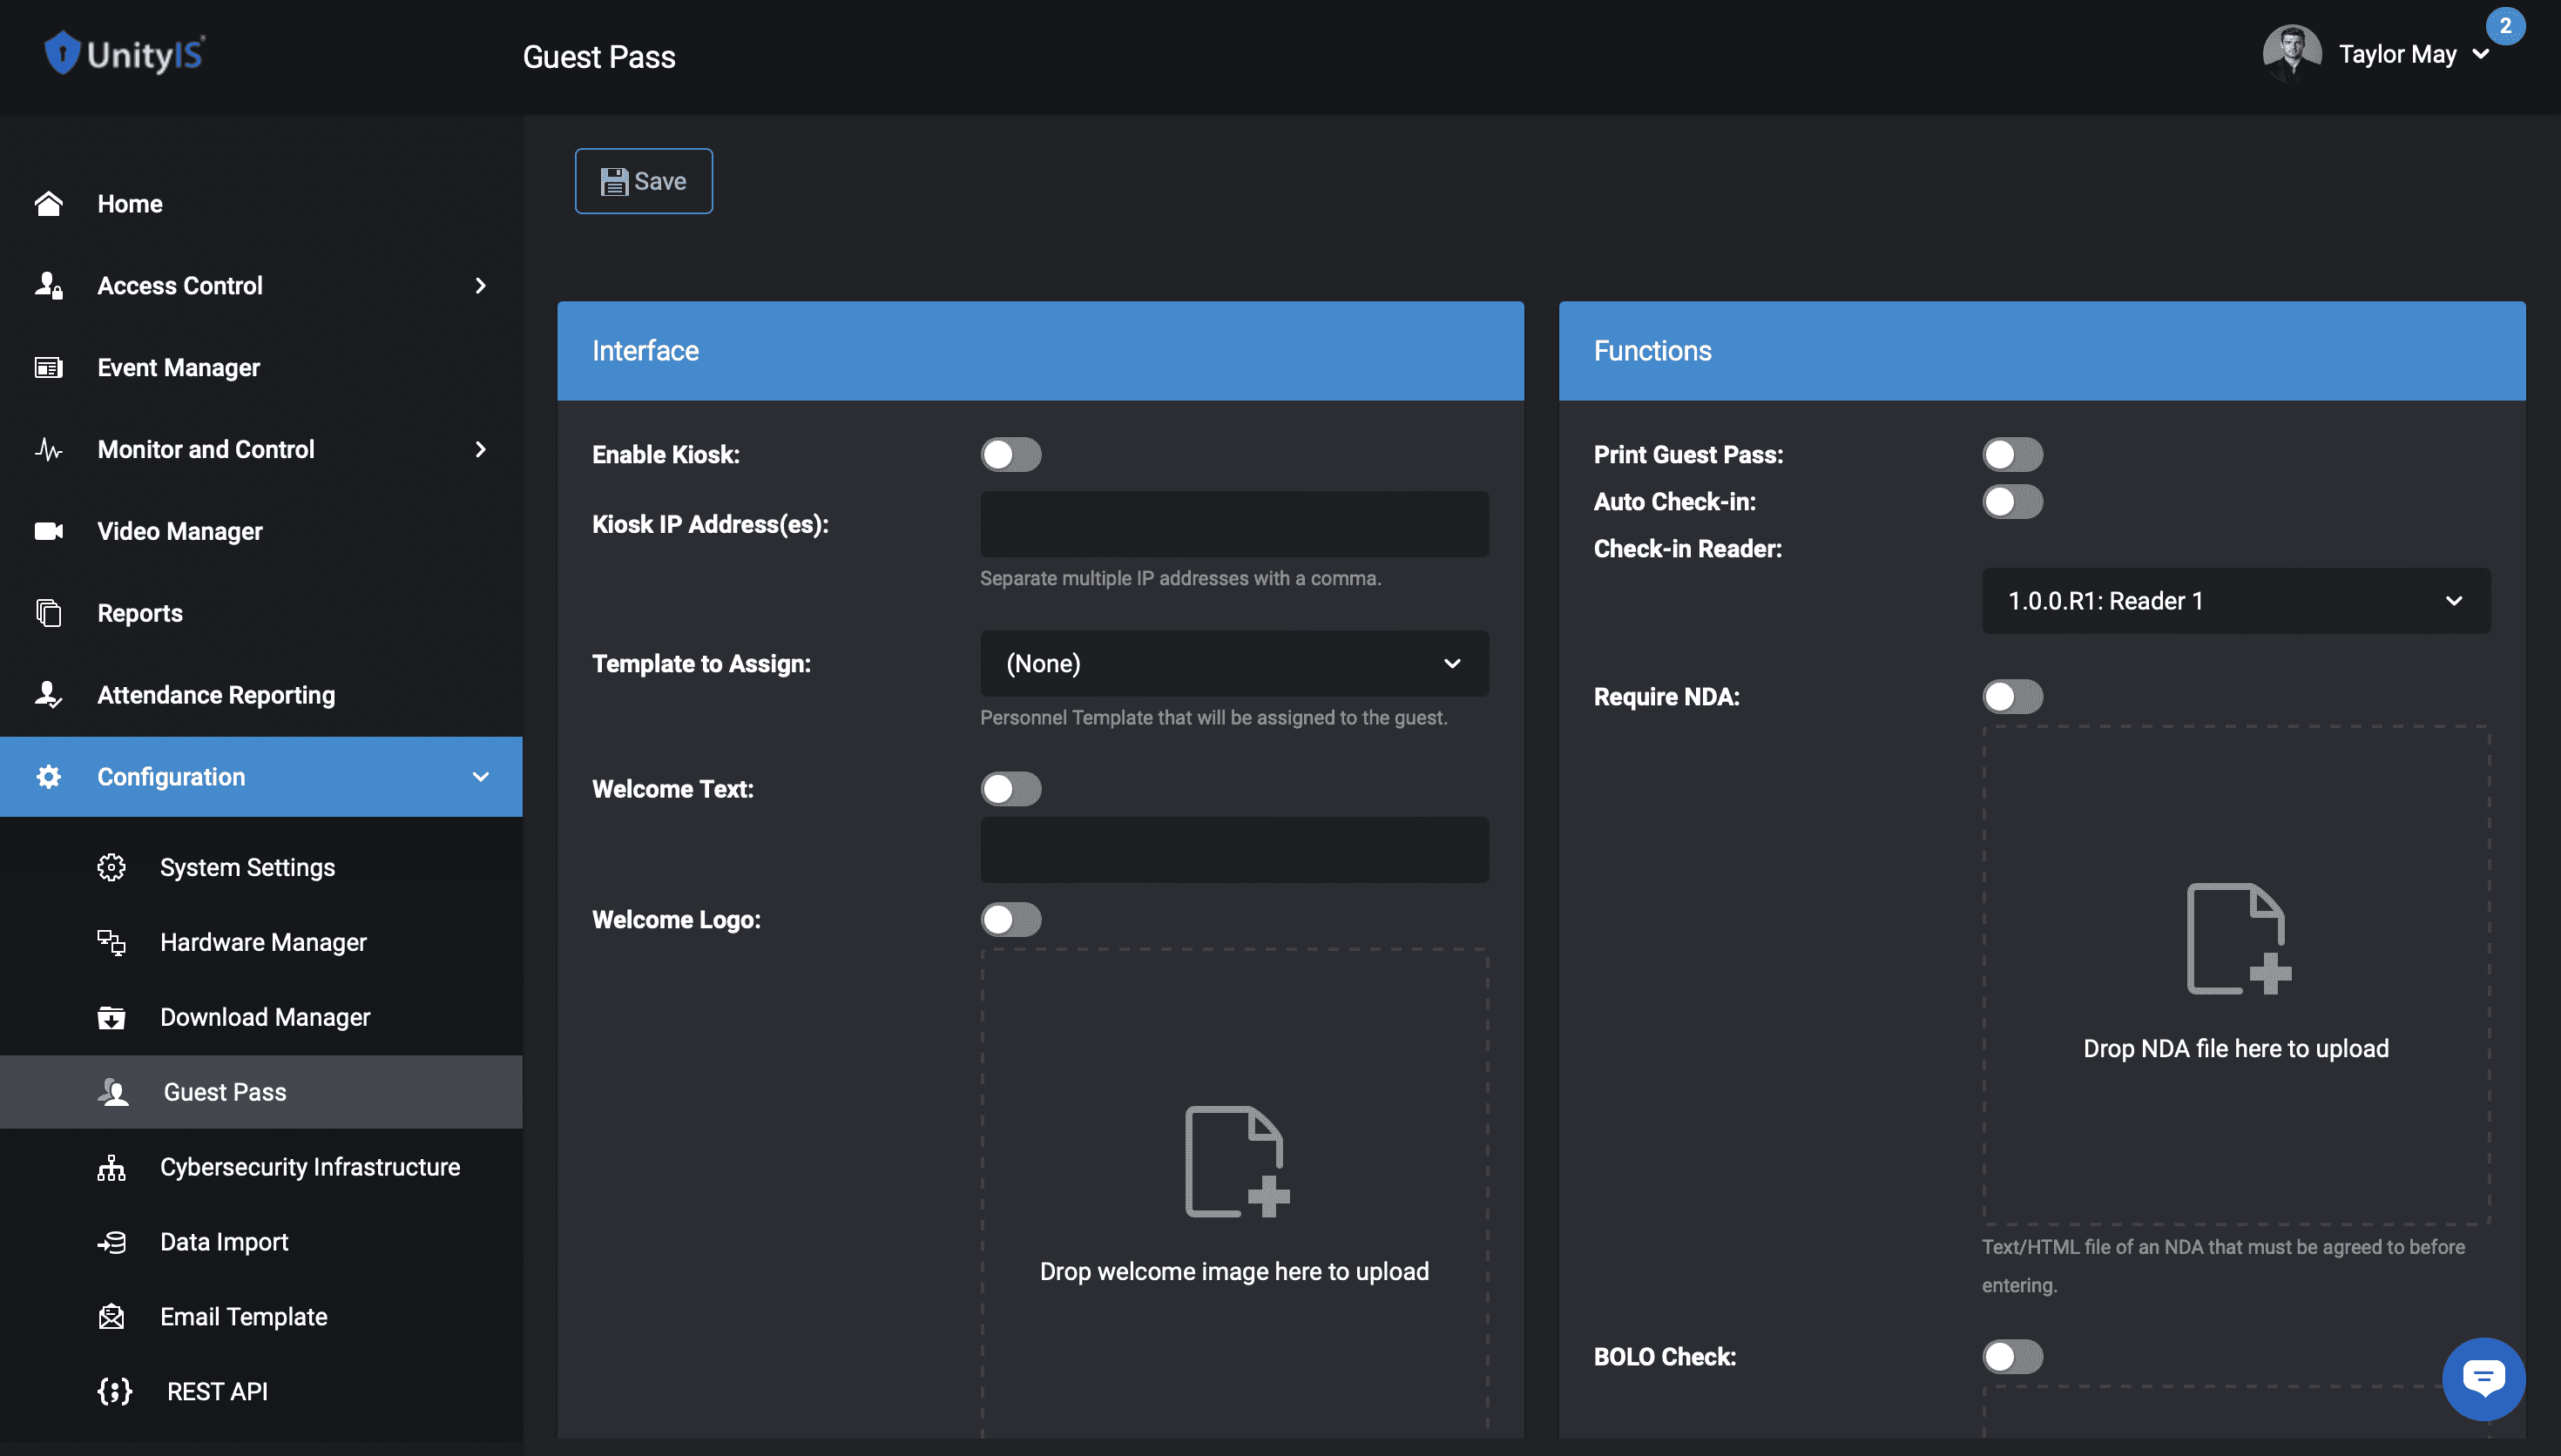The width and height of the screenshot is (2561, 1456).
Task: Click Taylor May's profile avatar
Action: pos(2291,53)
